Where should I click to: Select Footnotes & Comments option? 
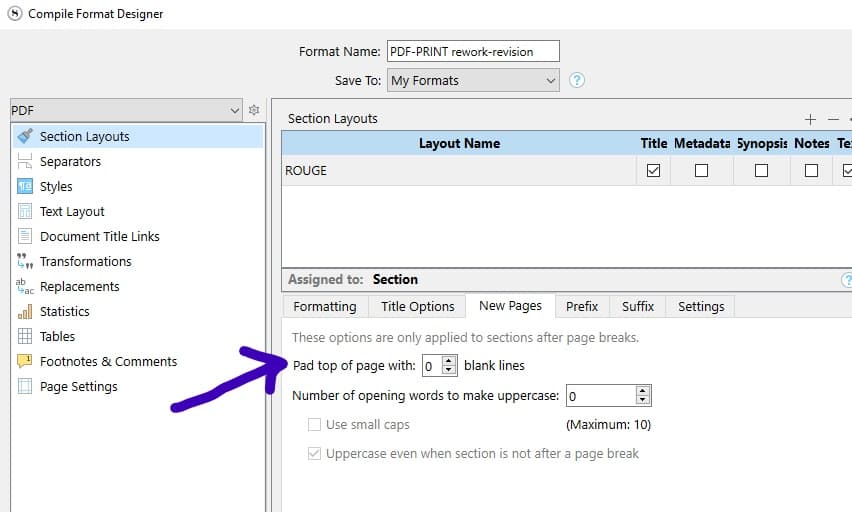[x=138, y=361]
